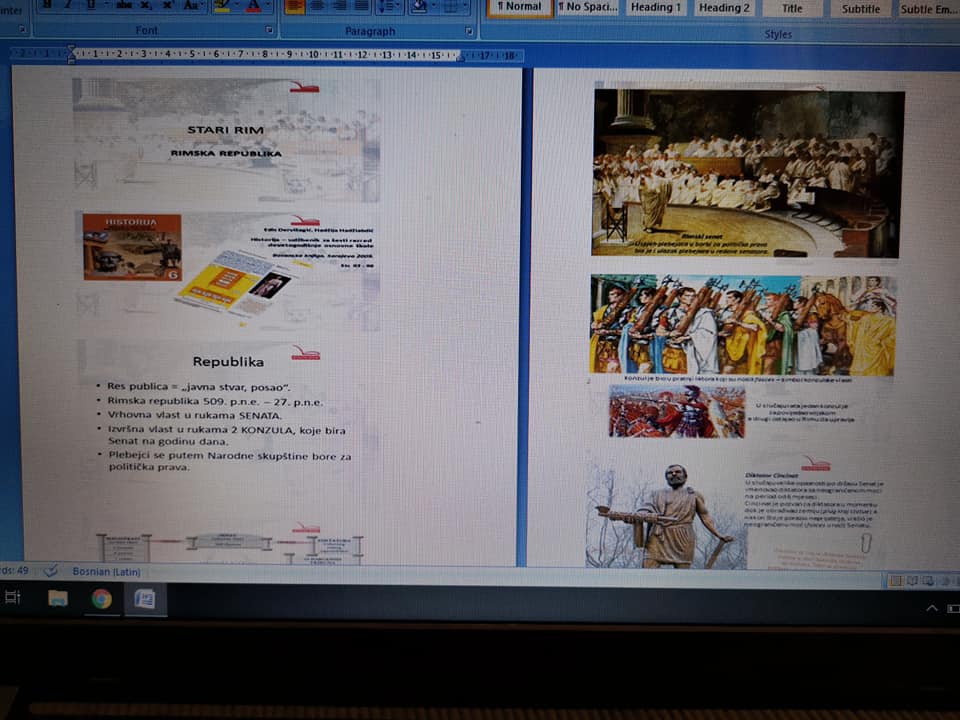Select the HISTORIJA textbook cover image

point(132,247)
